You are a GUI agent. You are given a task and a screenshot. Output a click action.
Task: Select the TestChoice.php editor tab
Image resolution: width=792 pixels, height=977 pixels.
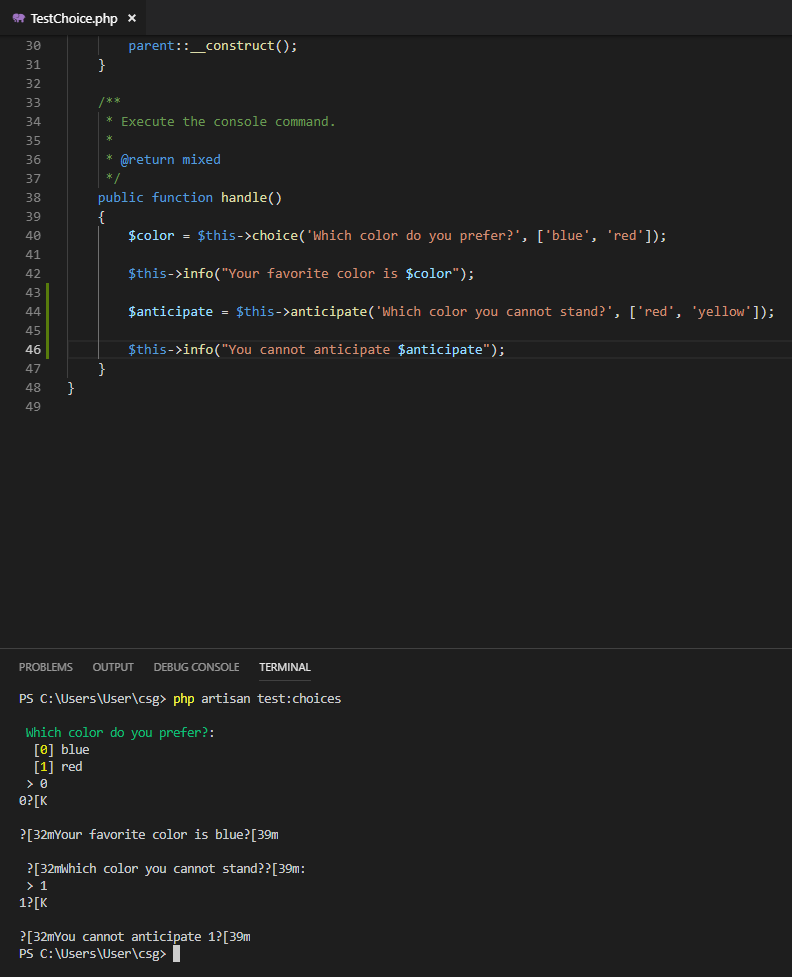[x=73, y=18]
